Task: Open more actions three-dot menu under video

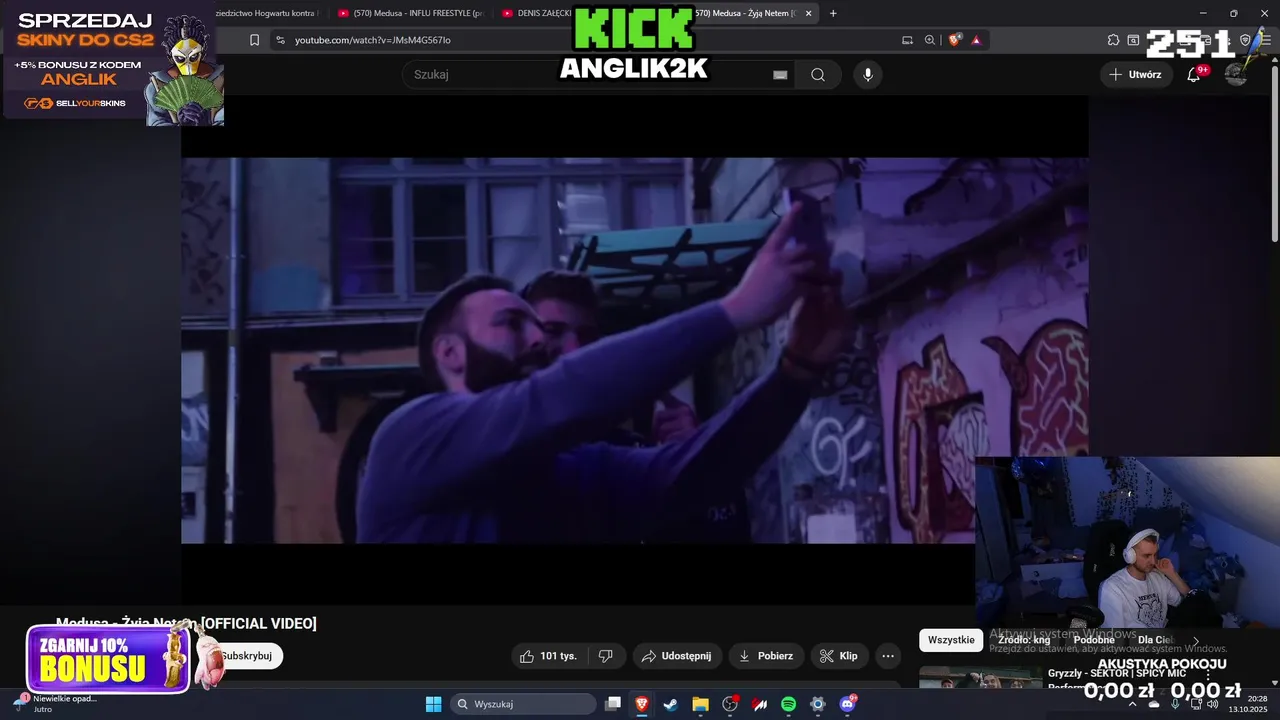Action: pos(887,656)
